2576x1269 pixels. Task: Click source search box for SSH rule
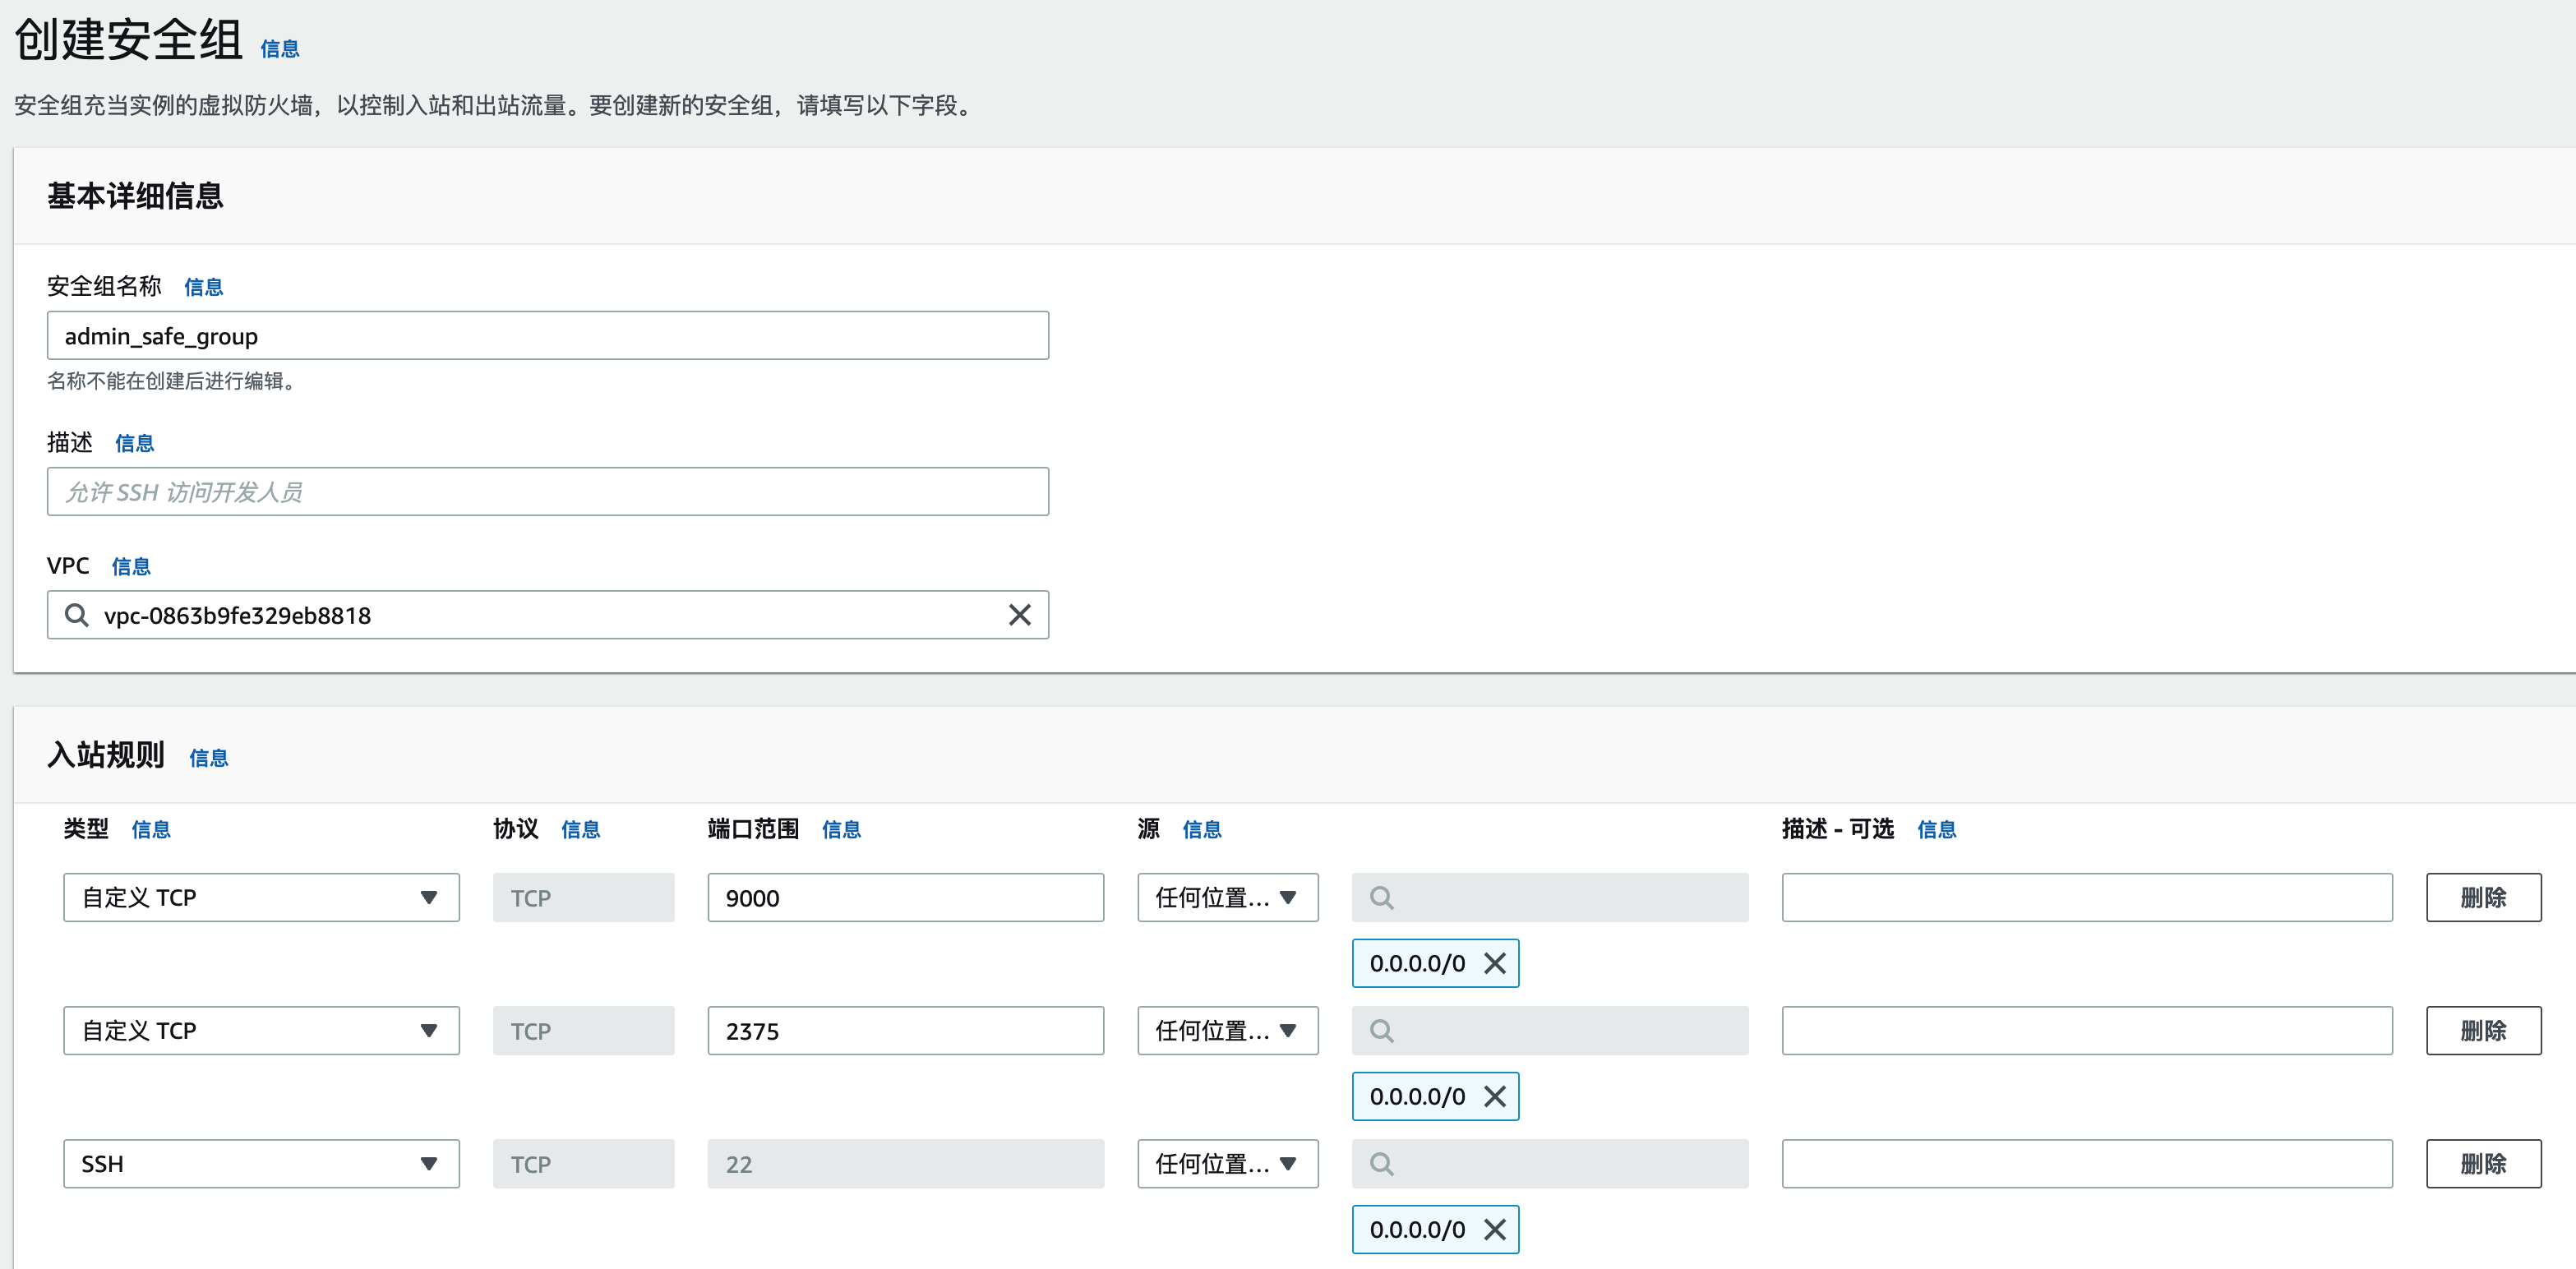point(1550,1163)
